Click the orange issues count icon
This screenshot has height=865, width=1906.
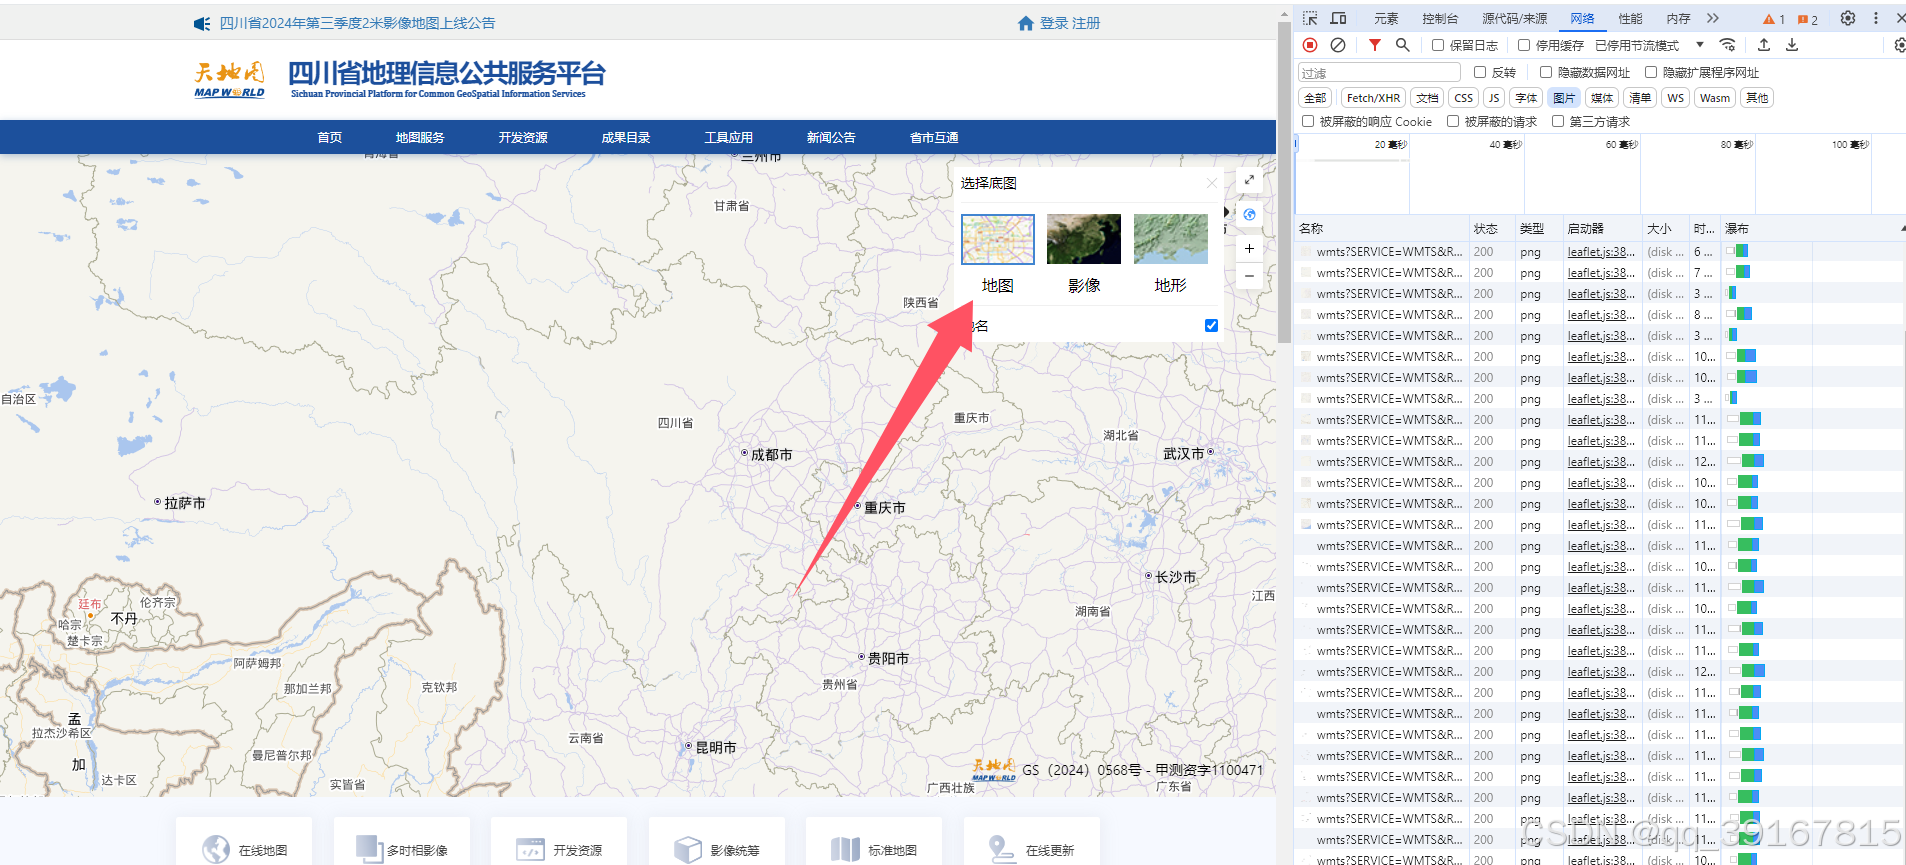(x=1807, y=19)
